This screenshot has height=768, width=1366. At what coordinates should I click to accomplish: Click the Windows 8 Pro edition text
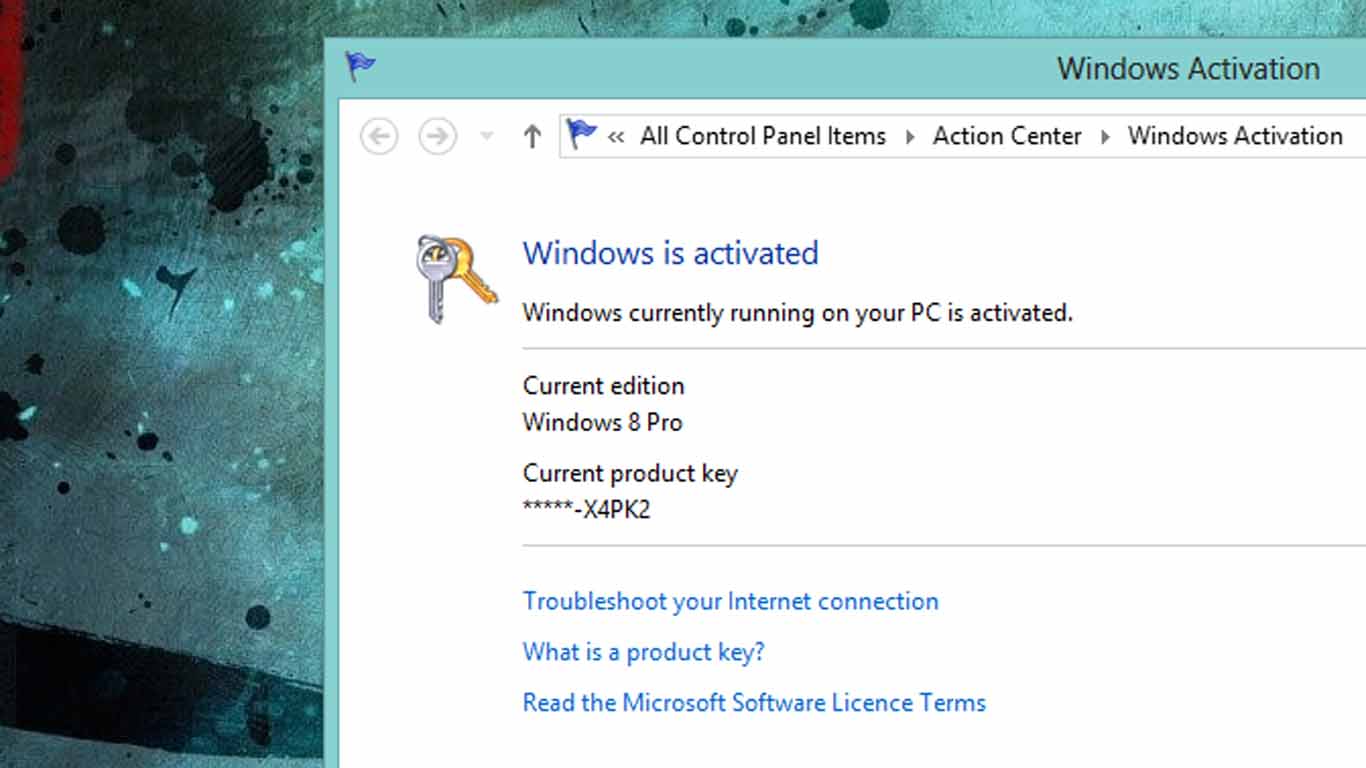603,422
